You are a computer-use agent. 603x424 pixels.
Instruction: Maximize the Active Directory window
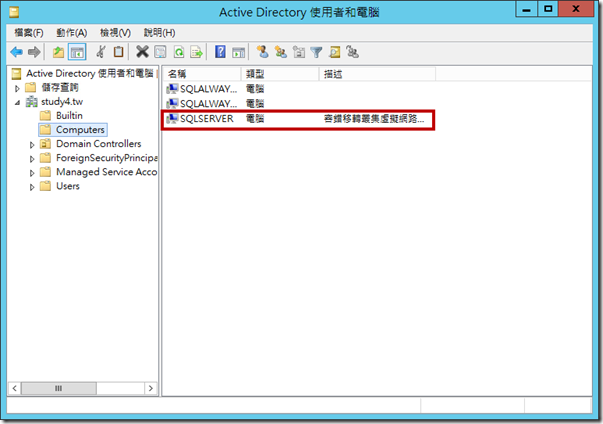coord(548,9)
